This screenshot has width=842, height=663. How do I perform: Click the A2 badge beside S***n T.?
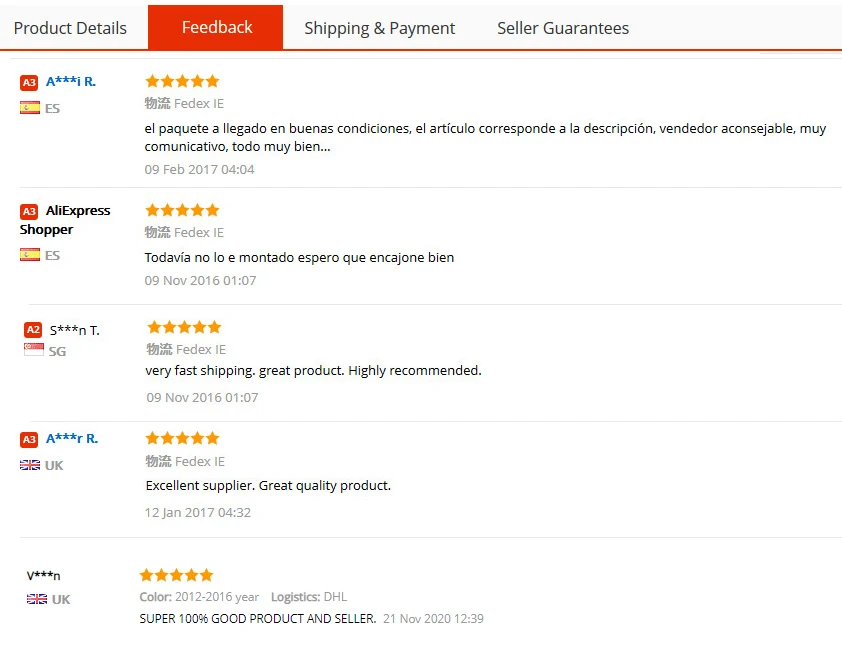33,330
